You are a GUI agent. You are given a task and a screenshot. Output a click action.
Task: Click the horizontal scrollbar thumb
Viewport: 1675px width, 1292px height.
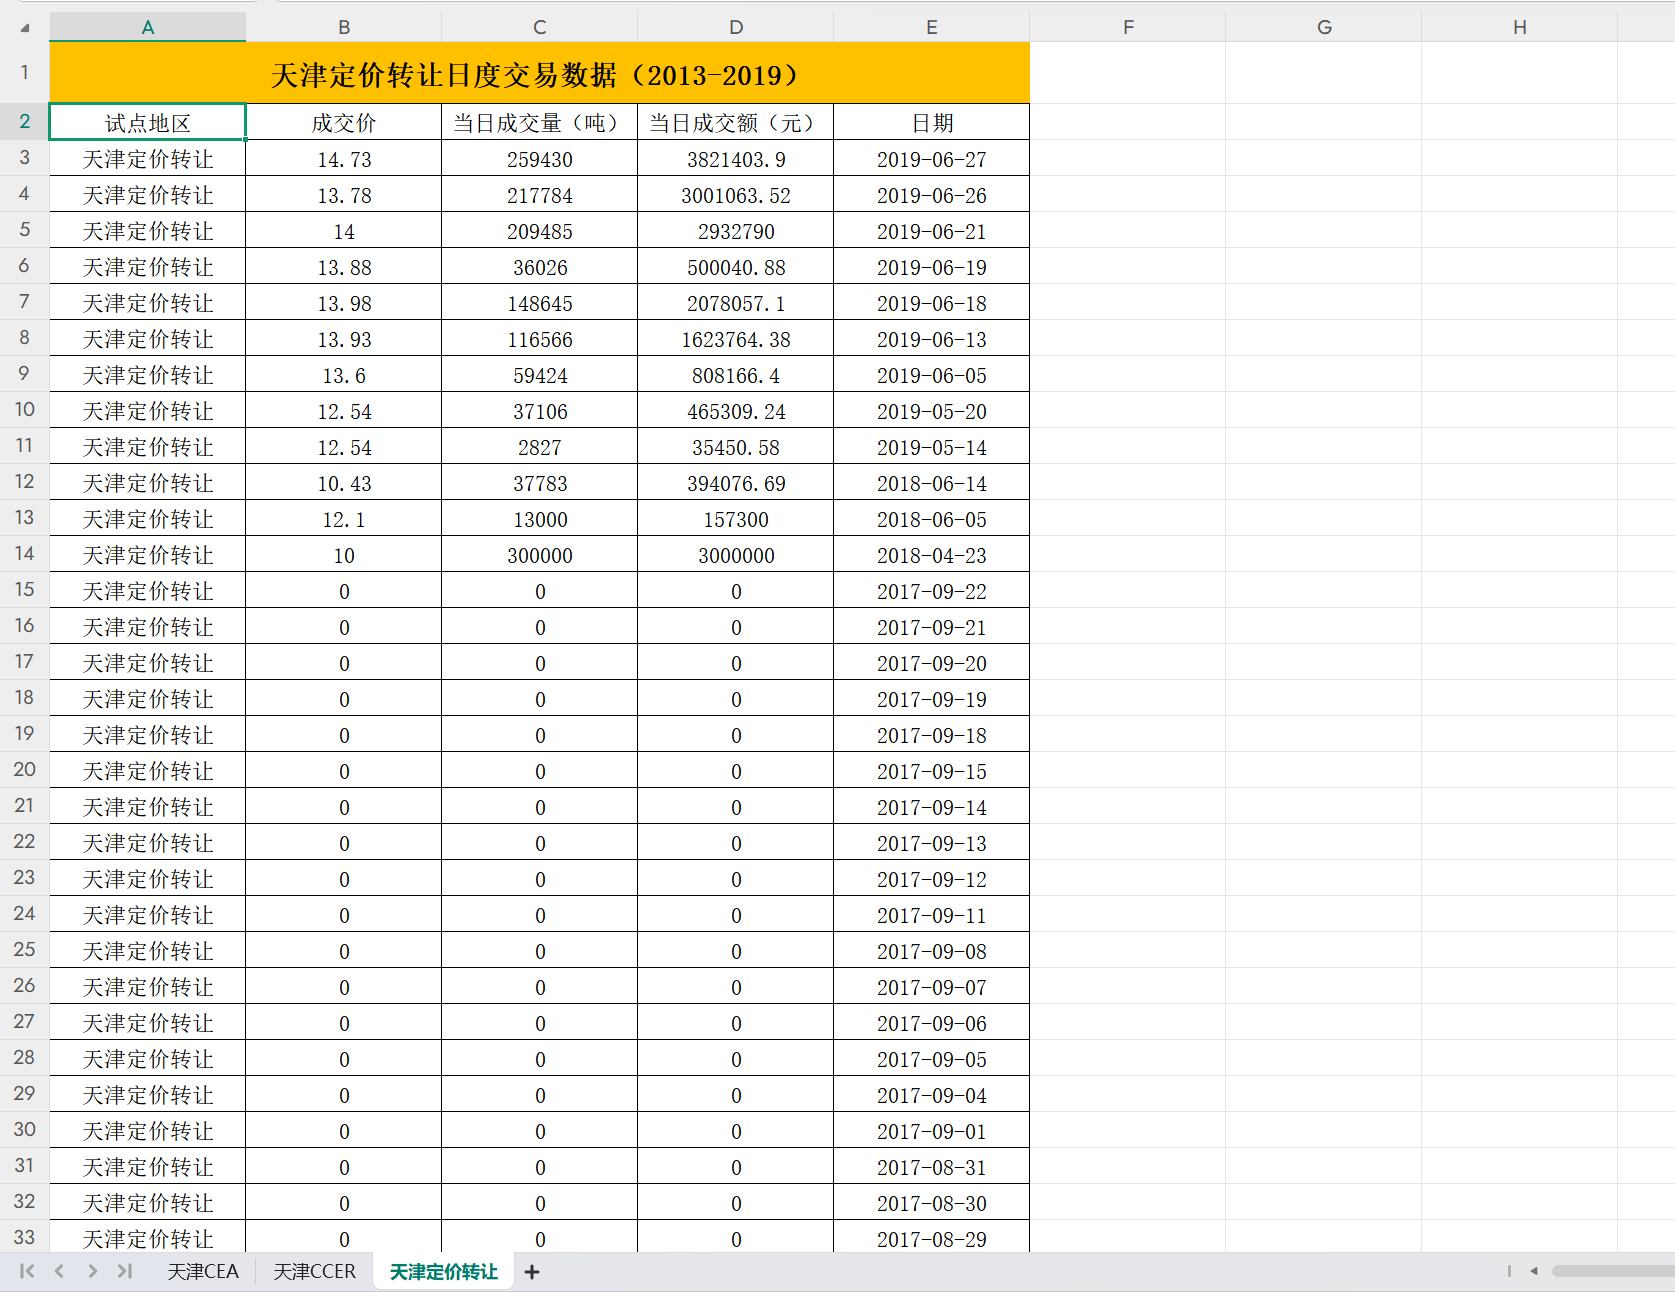[1613, 1271]
